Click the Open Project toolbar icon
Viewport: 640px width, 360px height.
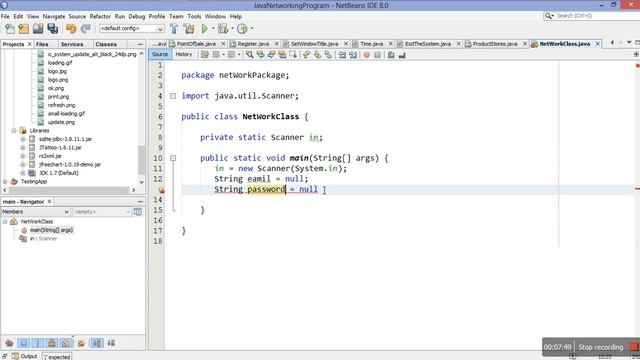(x=38, y=29)
